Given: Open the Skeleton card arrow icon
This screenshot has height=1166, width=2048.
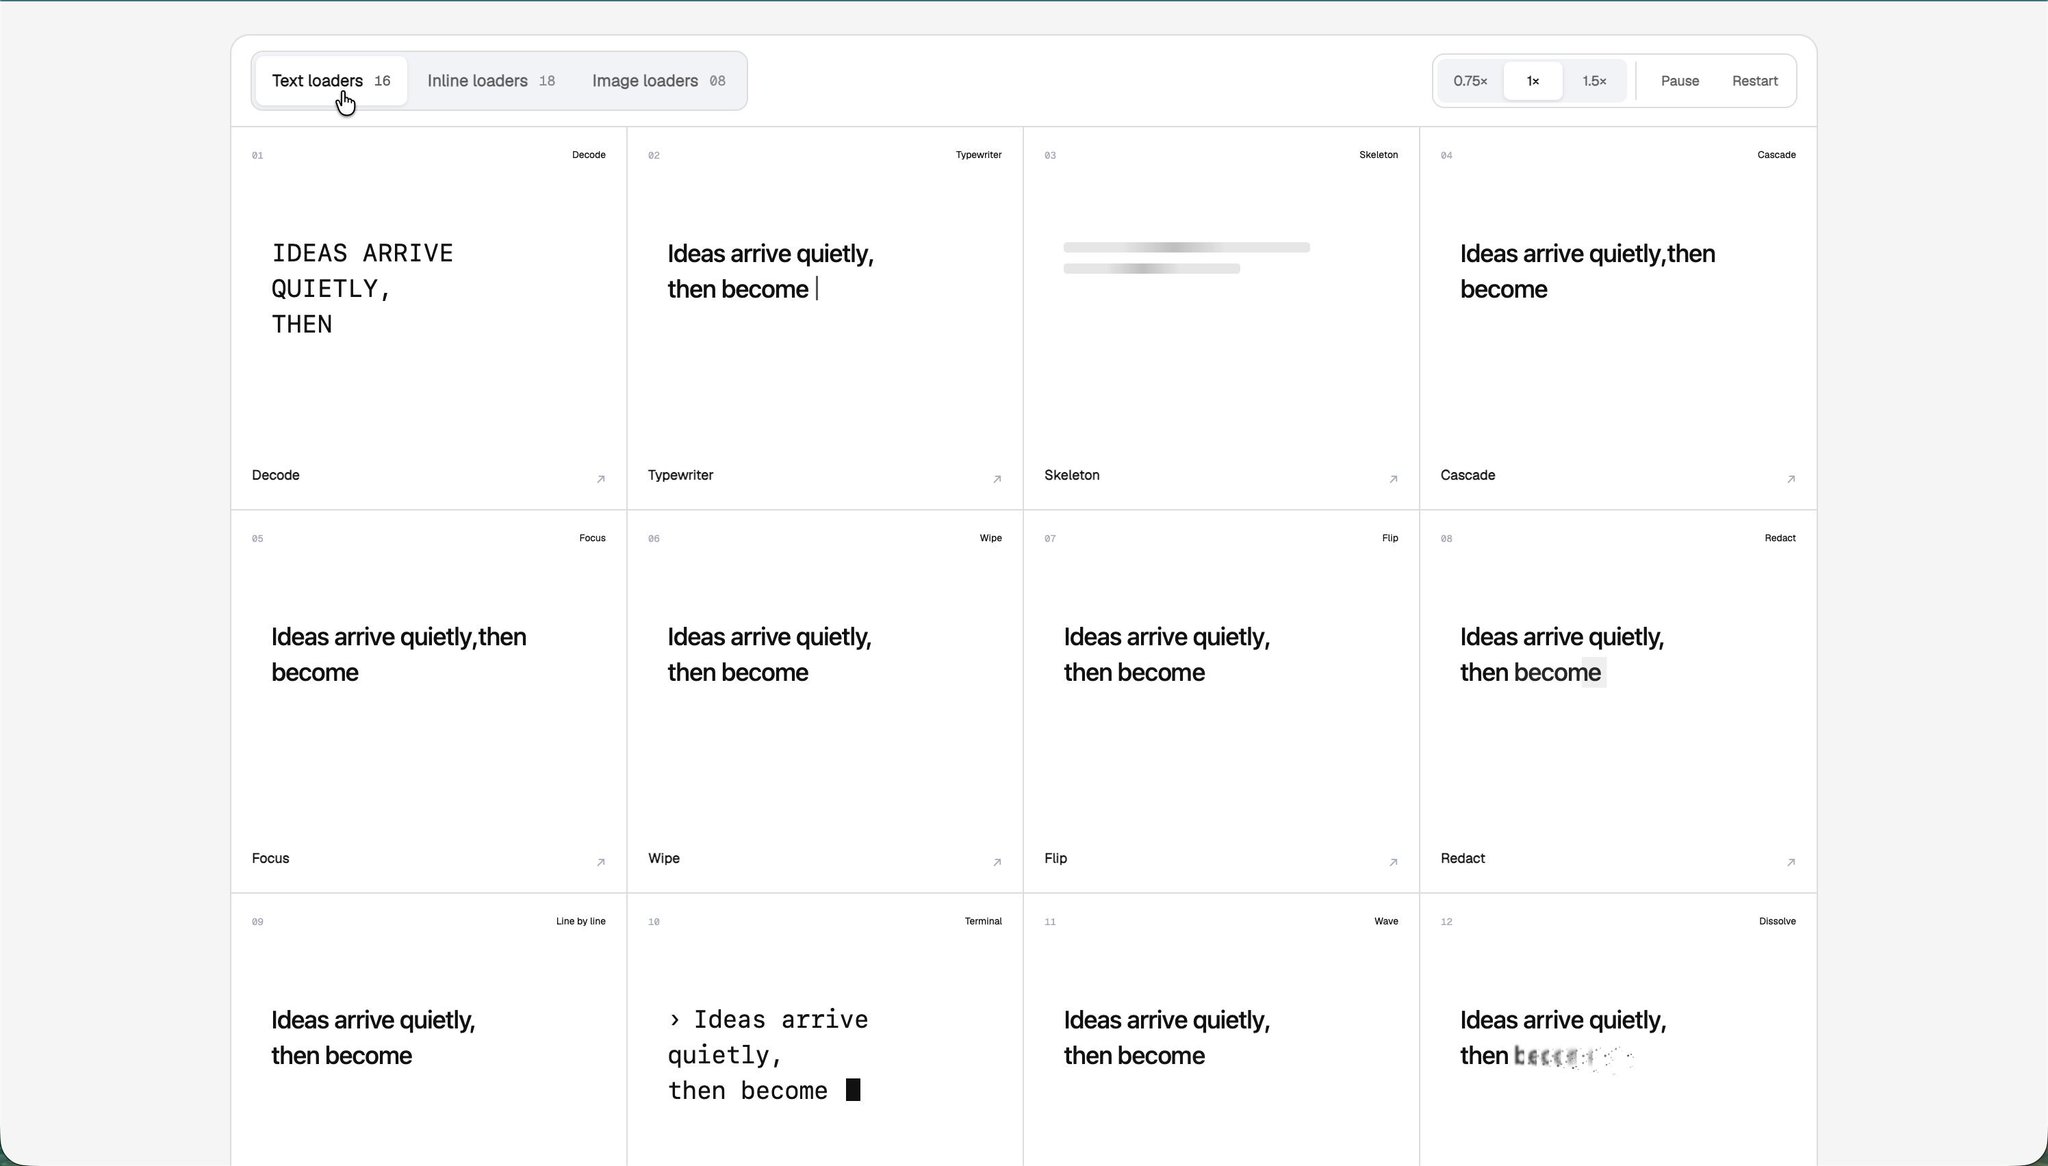Looking at the screenshot, I should 1393,479.
